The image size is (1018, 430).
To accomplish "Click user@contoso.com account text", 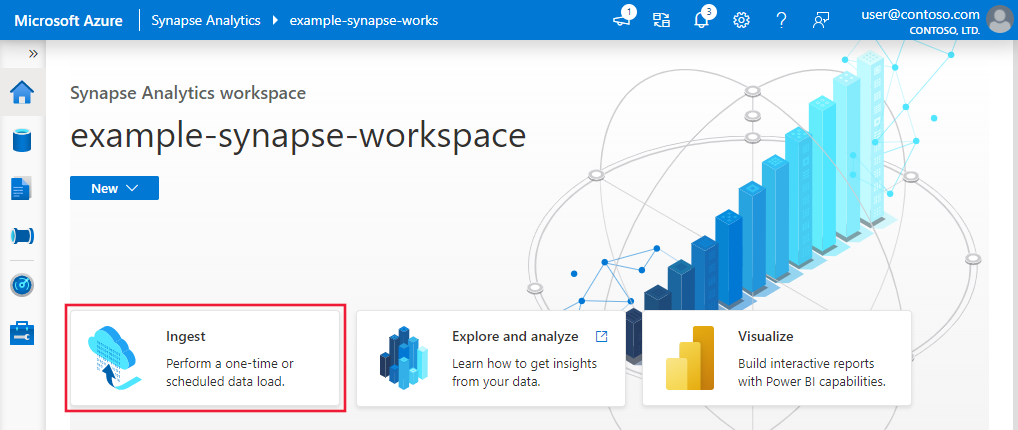I will [920, 14].
